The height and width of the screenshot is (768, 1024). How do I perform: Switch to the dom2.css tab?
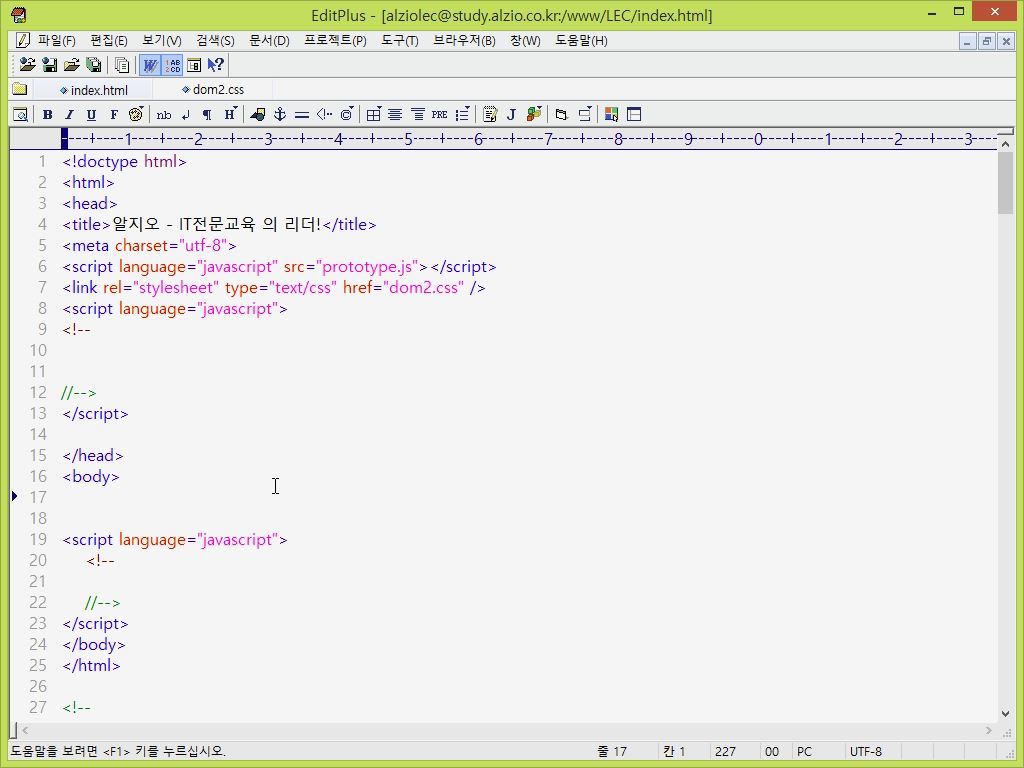tap(213, 89)
